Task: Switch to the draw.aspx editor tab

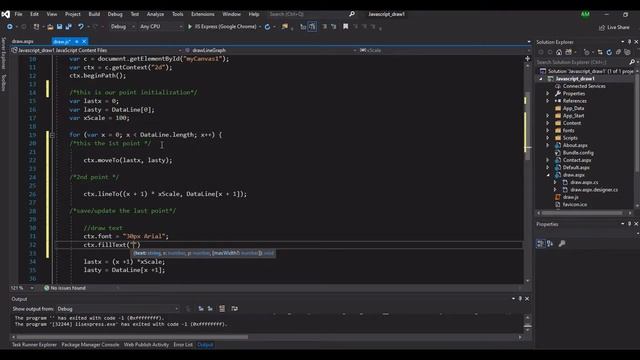Action: tap(22, 42)
